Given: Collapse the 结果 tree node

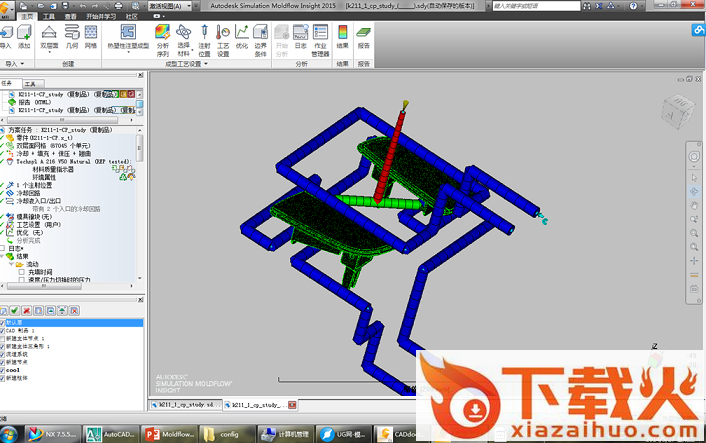Looking at the screenshot, I should tap(2, 256).
